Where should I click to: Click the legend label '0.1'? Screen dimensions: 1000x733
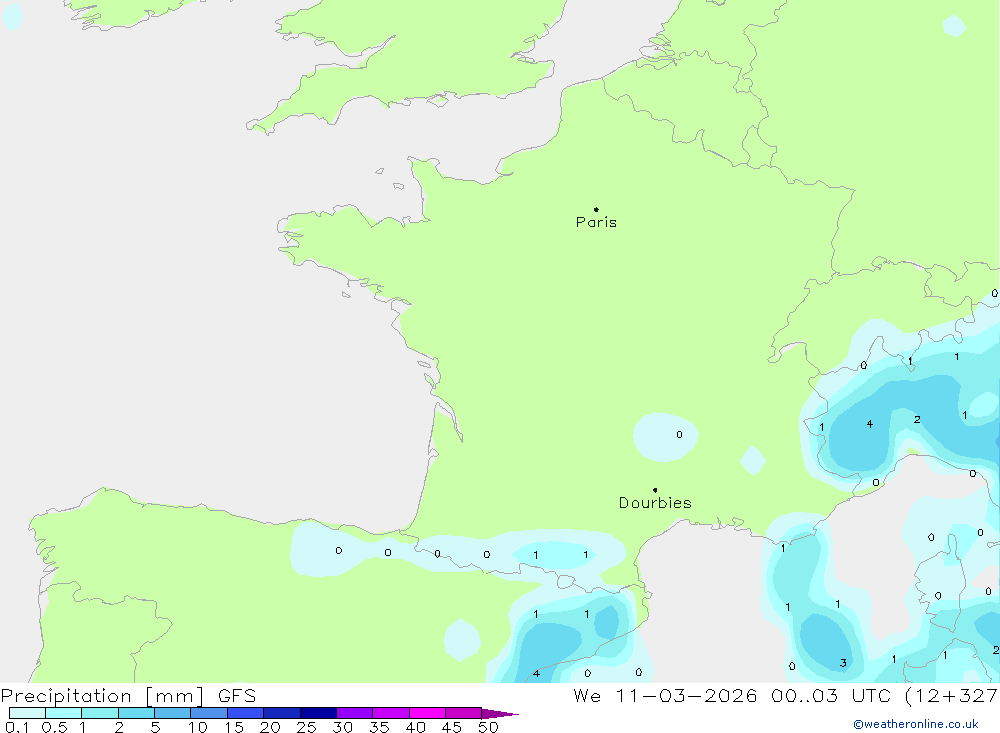coord(17,727)
